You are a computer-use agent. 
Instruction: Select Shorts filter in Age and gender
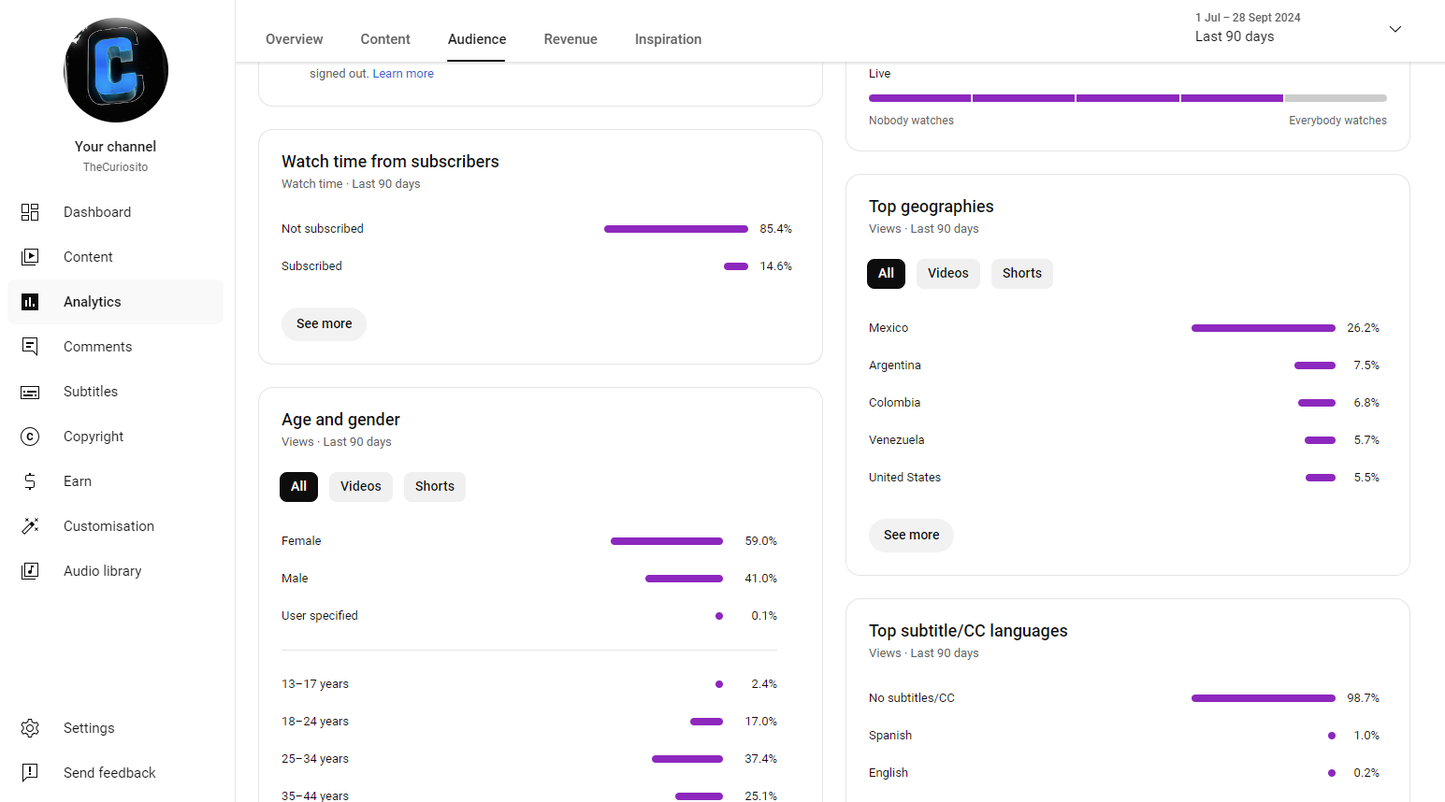pyautogui.click(x=434, y=487)
